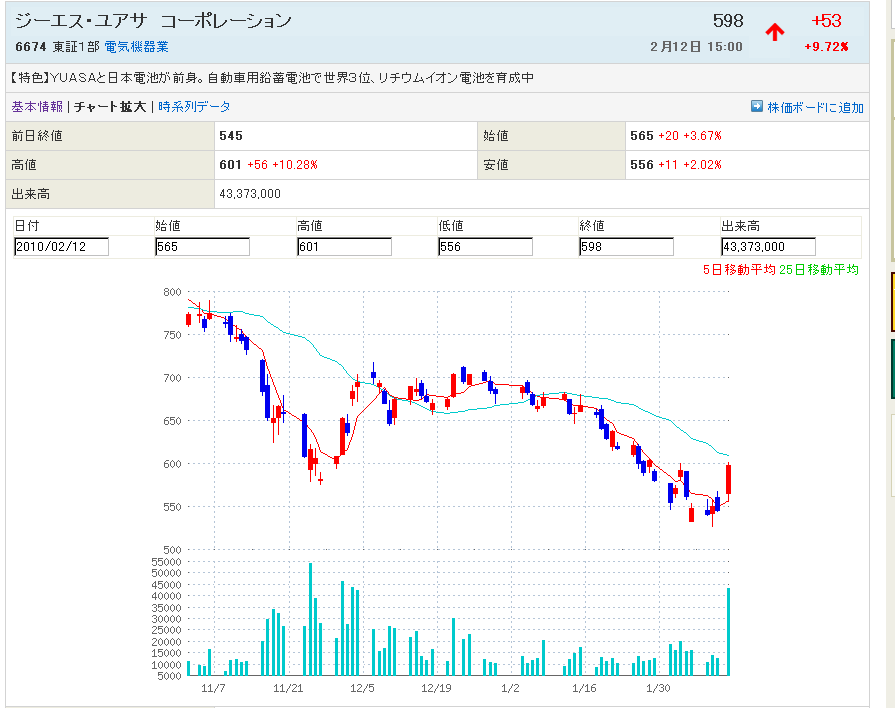895x708 pixels.
Task: Click the red up arrow price indicator
Action: (x=775, y=32)
